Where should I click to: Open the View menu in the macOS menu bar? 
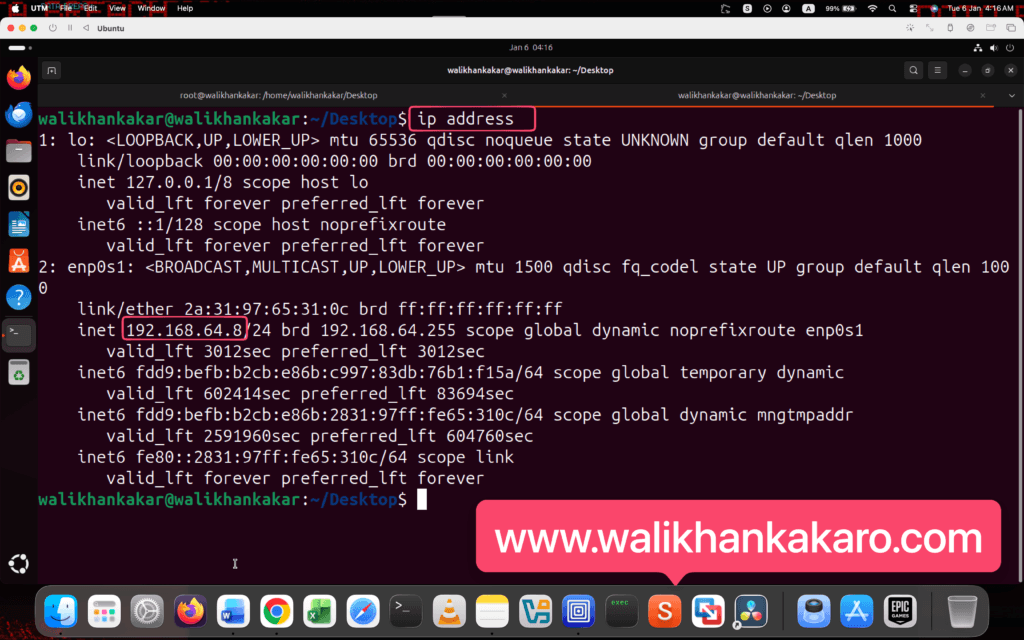click(117, 8)
